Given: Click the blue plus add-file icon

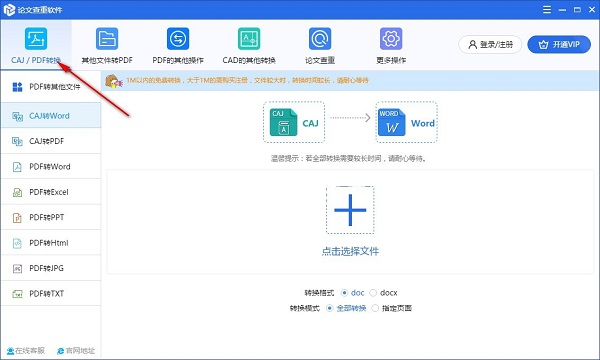Looking at the screenshot, I should (350, 210).
